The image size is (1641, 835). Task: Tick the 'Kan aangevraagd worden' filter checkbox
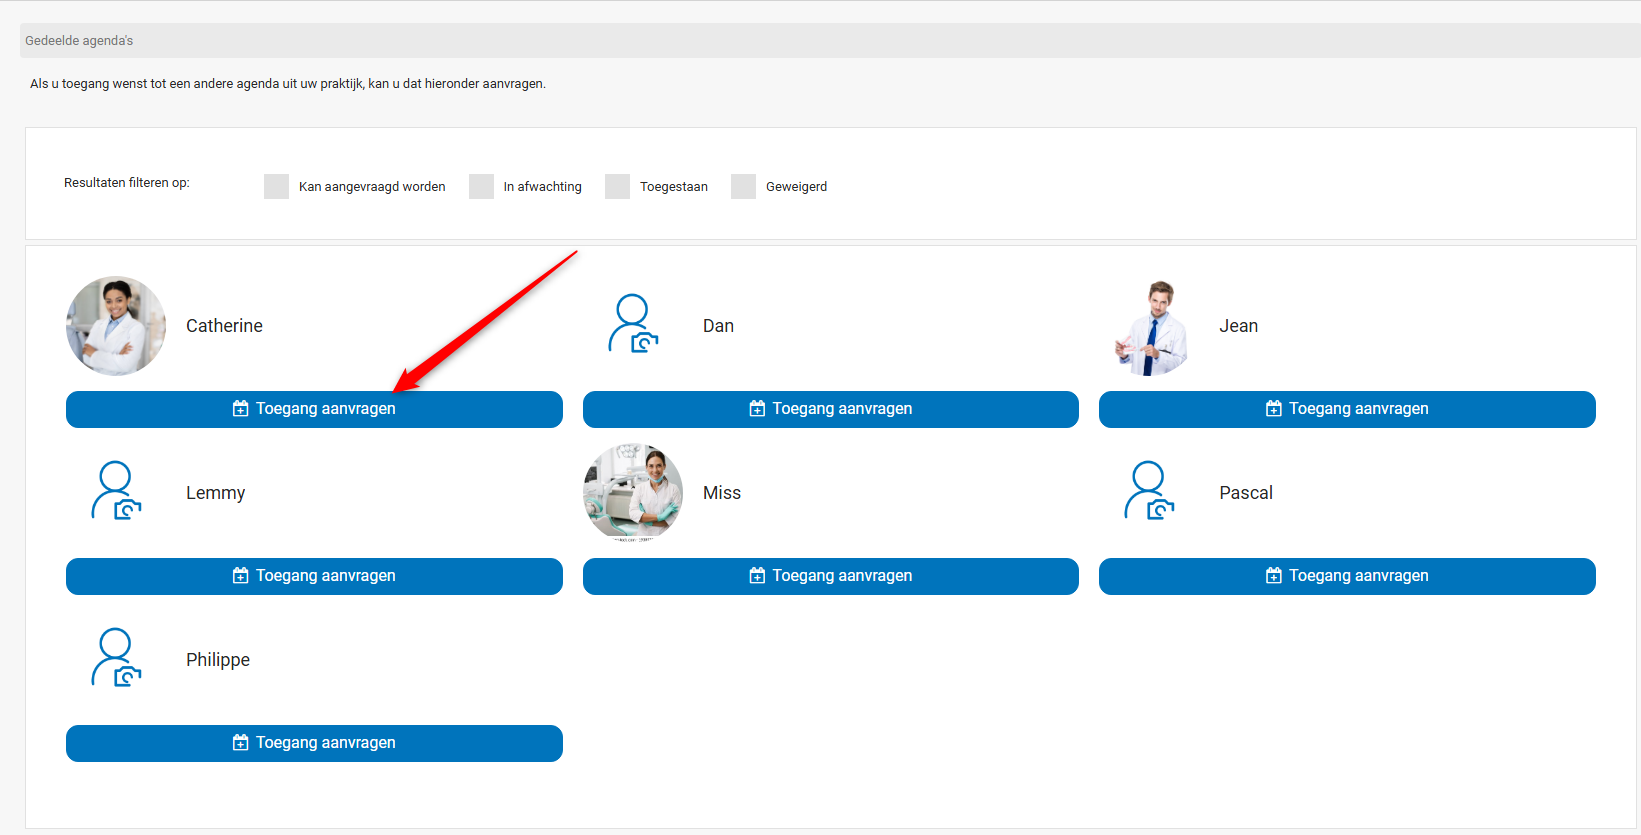click(x=276, y=186)
